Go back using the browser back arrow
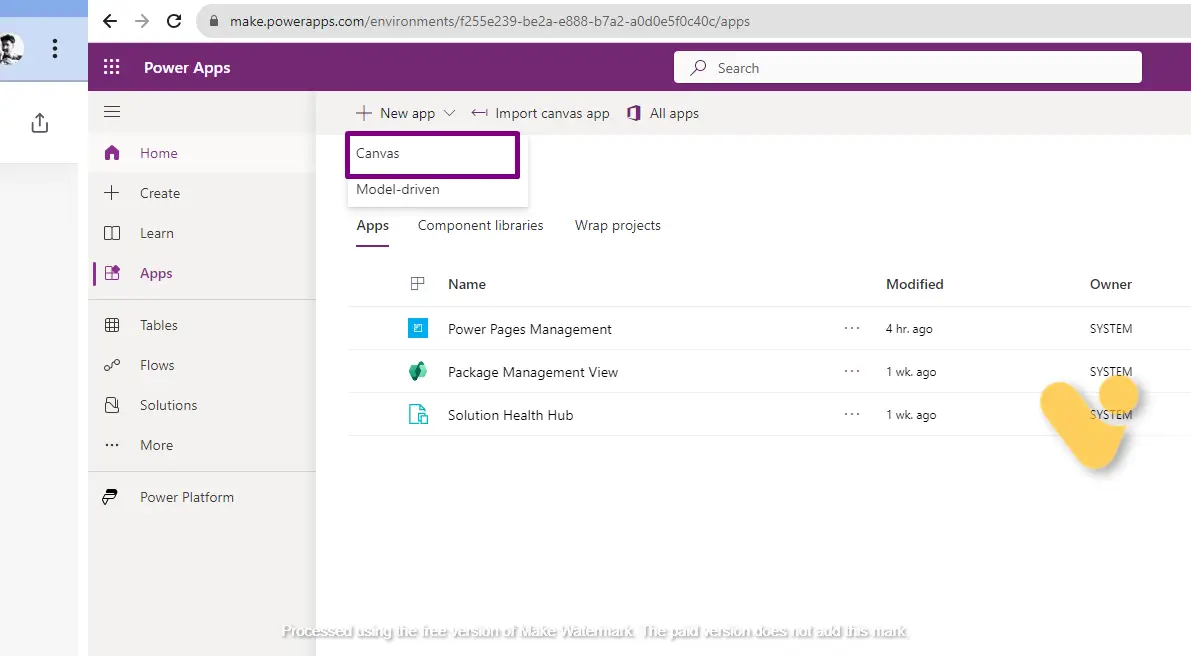The width and height of the screenshot is (1191, 656). tap(110, 21)
